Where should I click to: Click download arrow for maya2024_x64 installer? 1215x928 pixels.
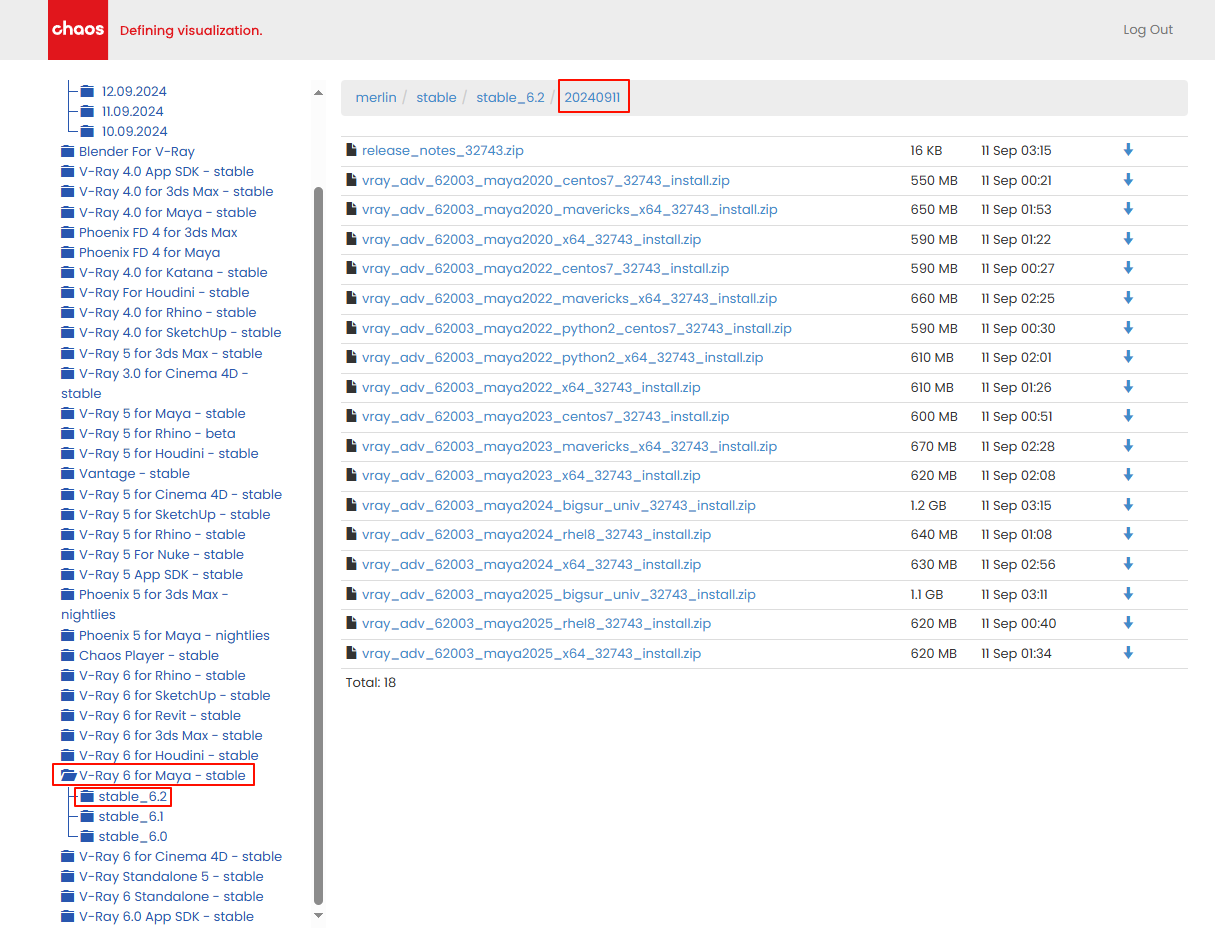click(1128, 564)
